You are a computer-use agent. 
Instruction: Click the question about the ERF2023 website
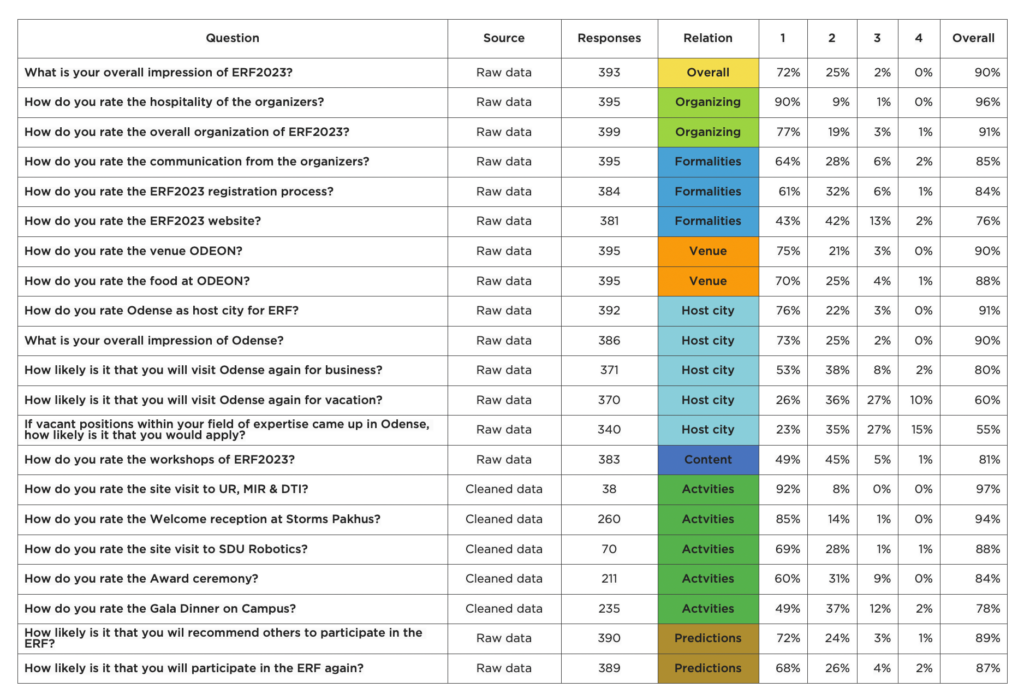click(x=142, y=221)
